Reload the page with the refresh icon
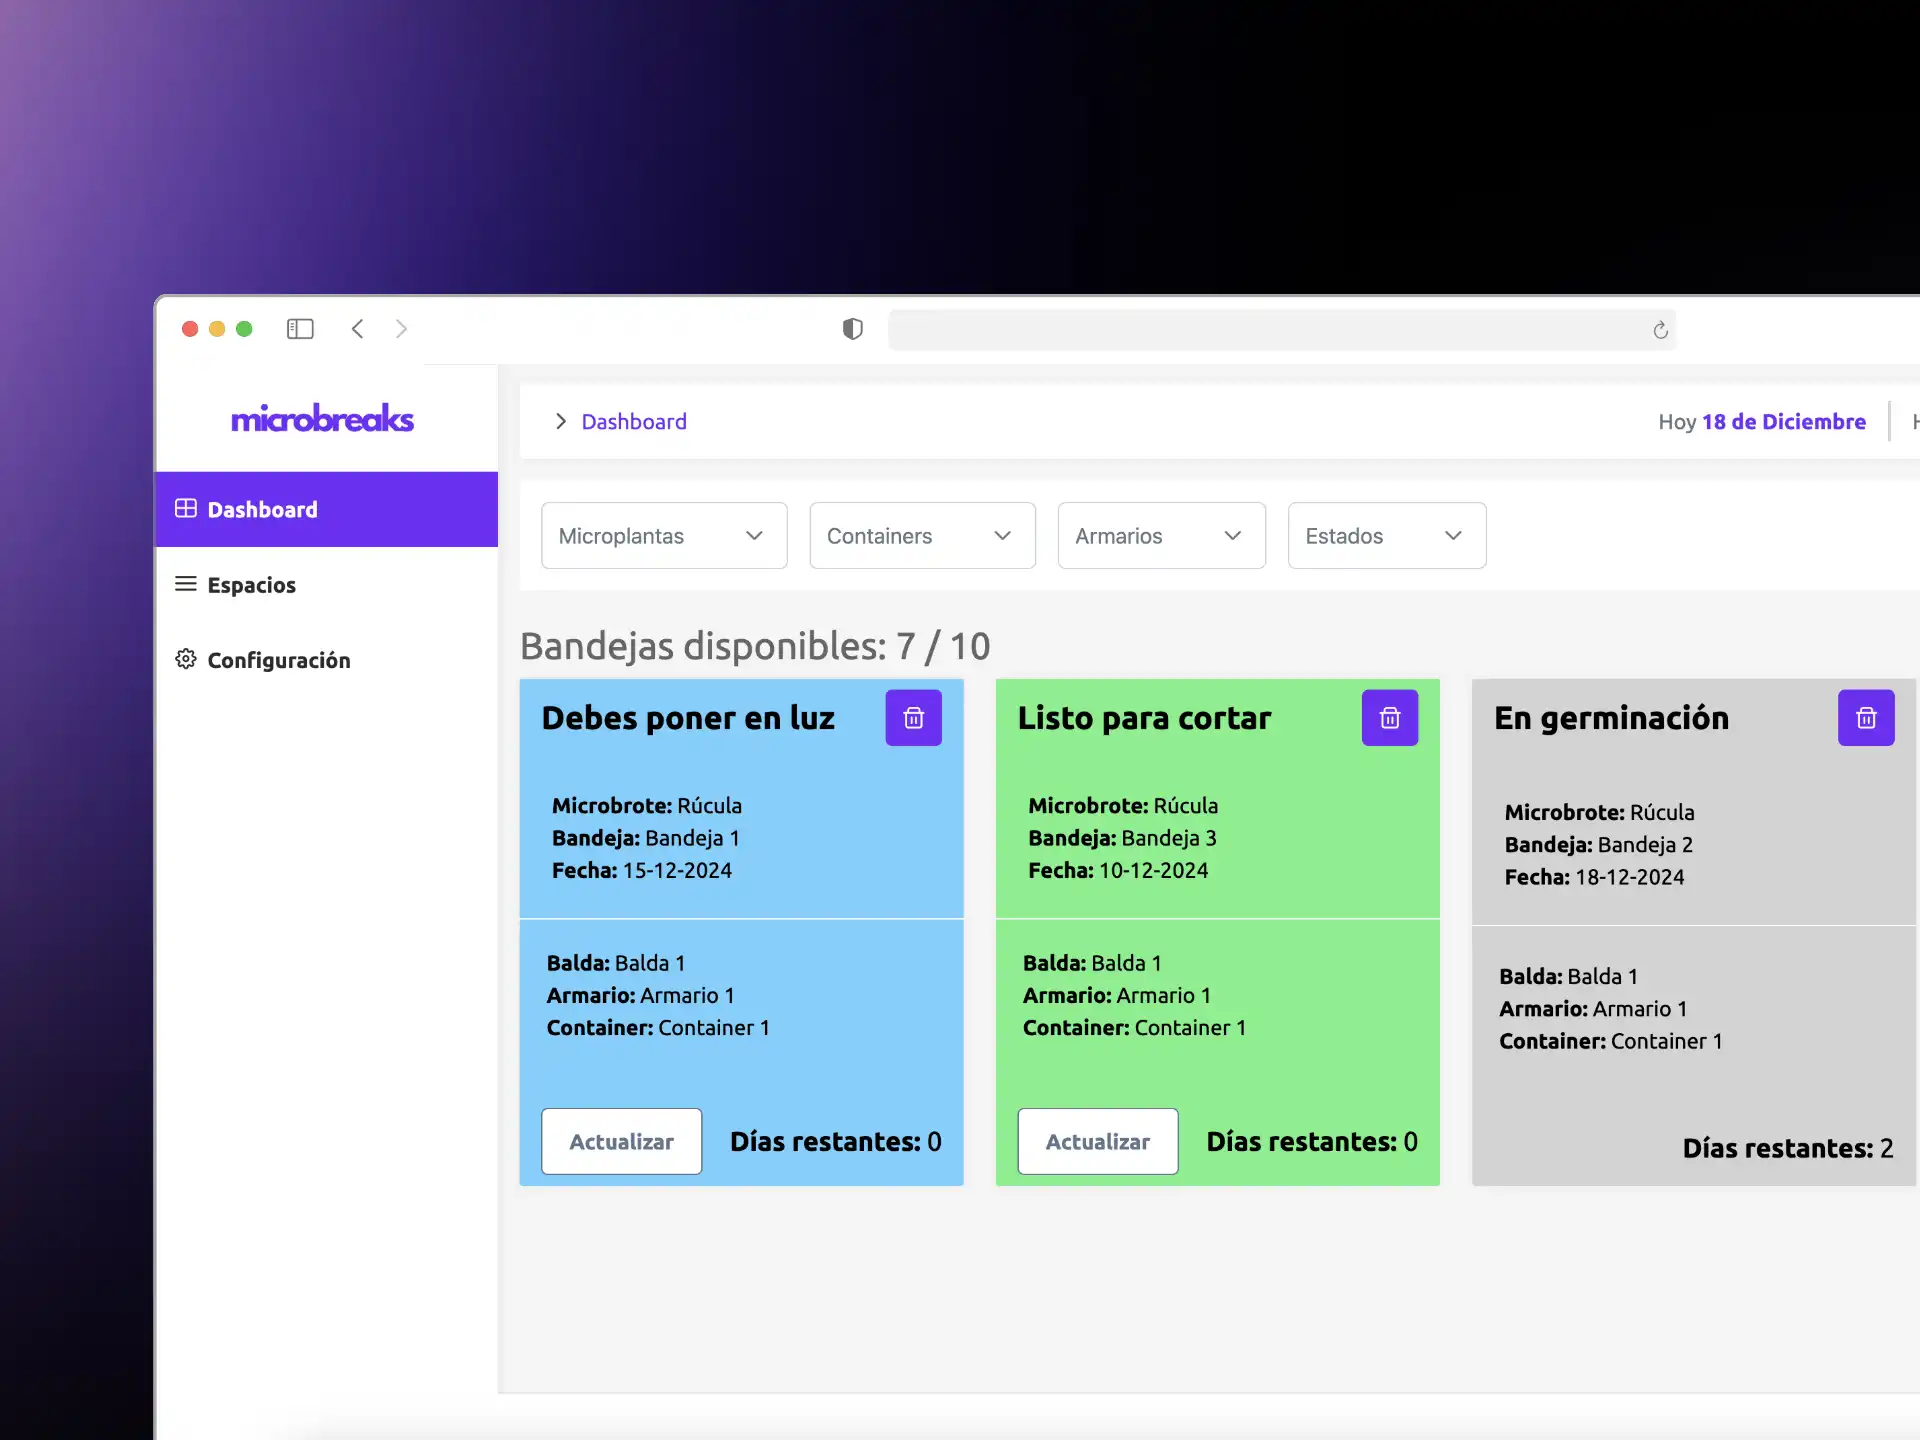Image resolution: width=1920 pixels, height=1440 pixels. coord(1660,330)
